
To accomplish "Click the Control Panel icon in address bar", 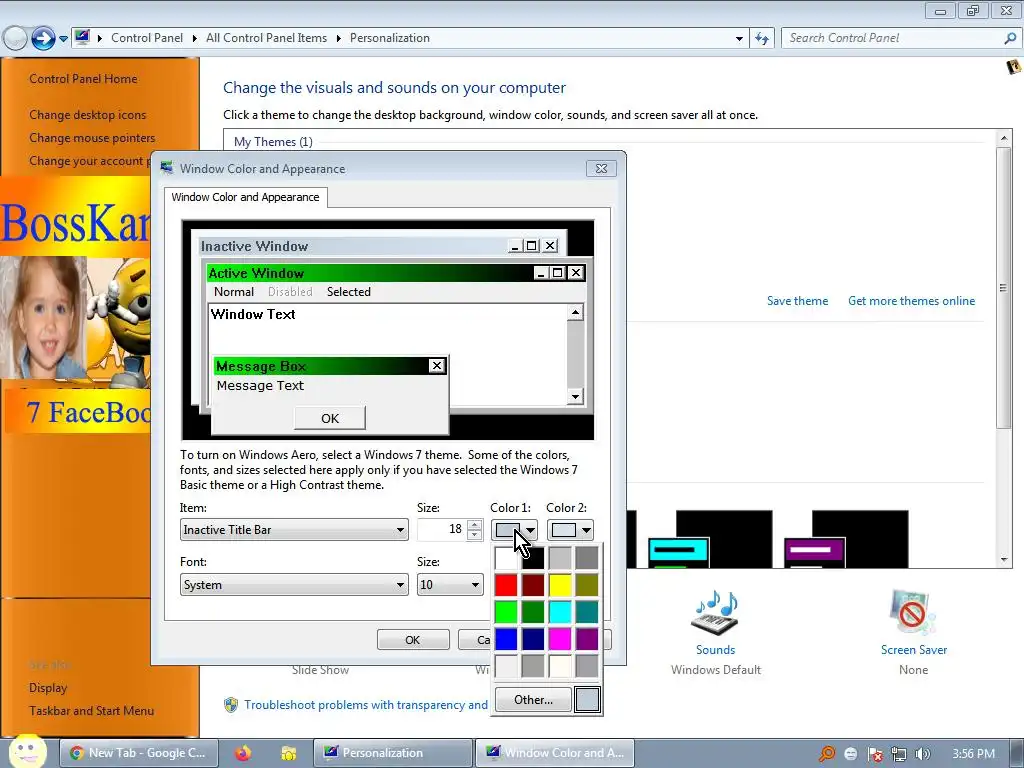I will (82, 37).
